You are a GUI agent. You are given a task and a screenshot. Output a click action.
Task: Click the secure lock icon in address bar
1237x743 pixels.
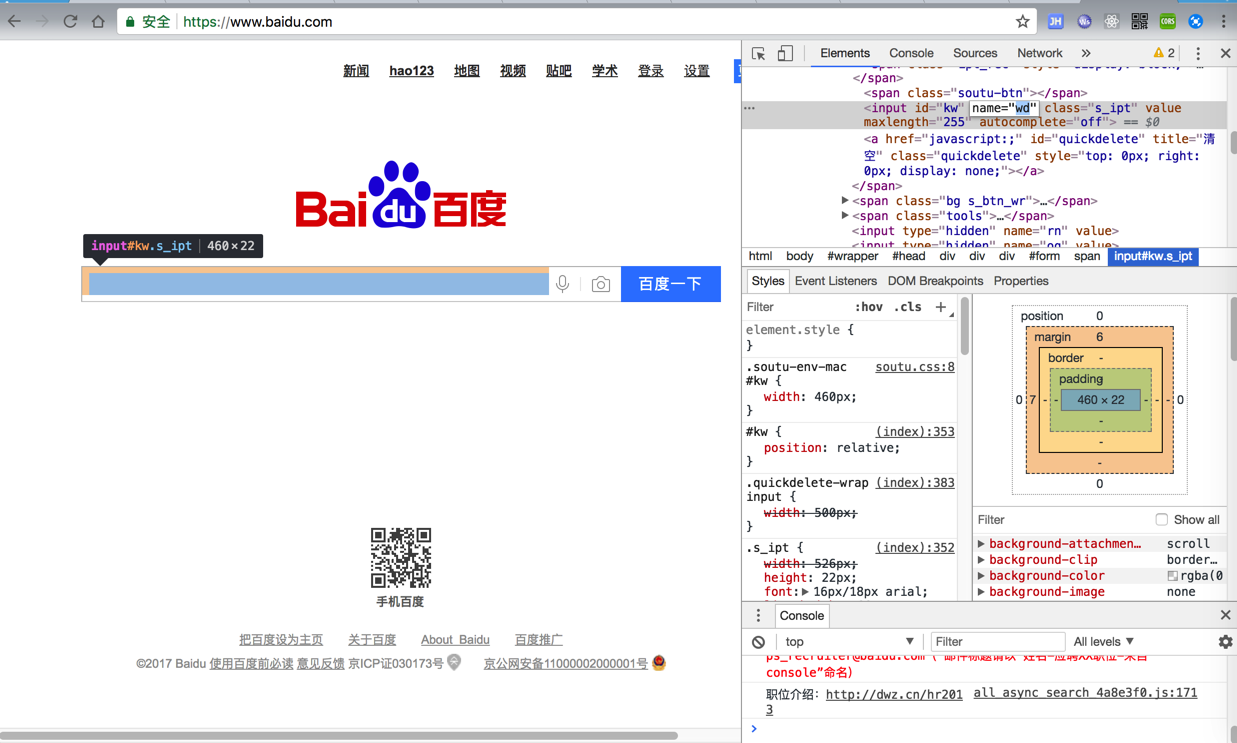(x=130, y=21)
